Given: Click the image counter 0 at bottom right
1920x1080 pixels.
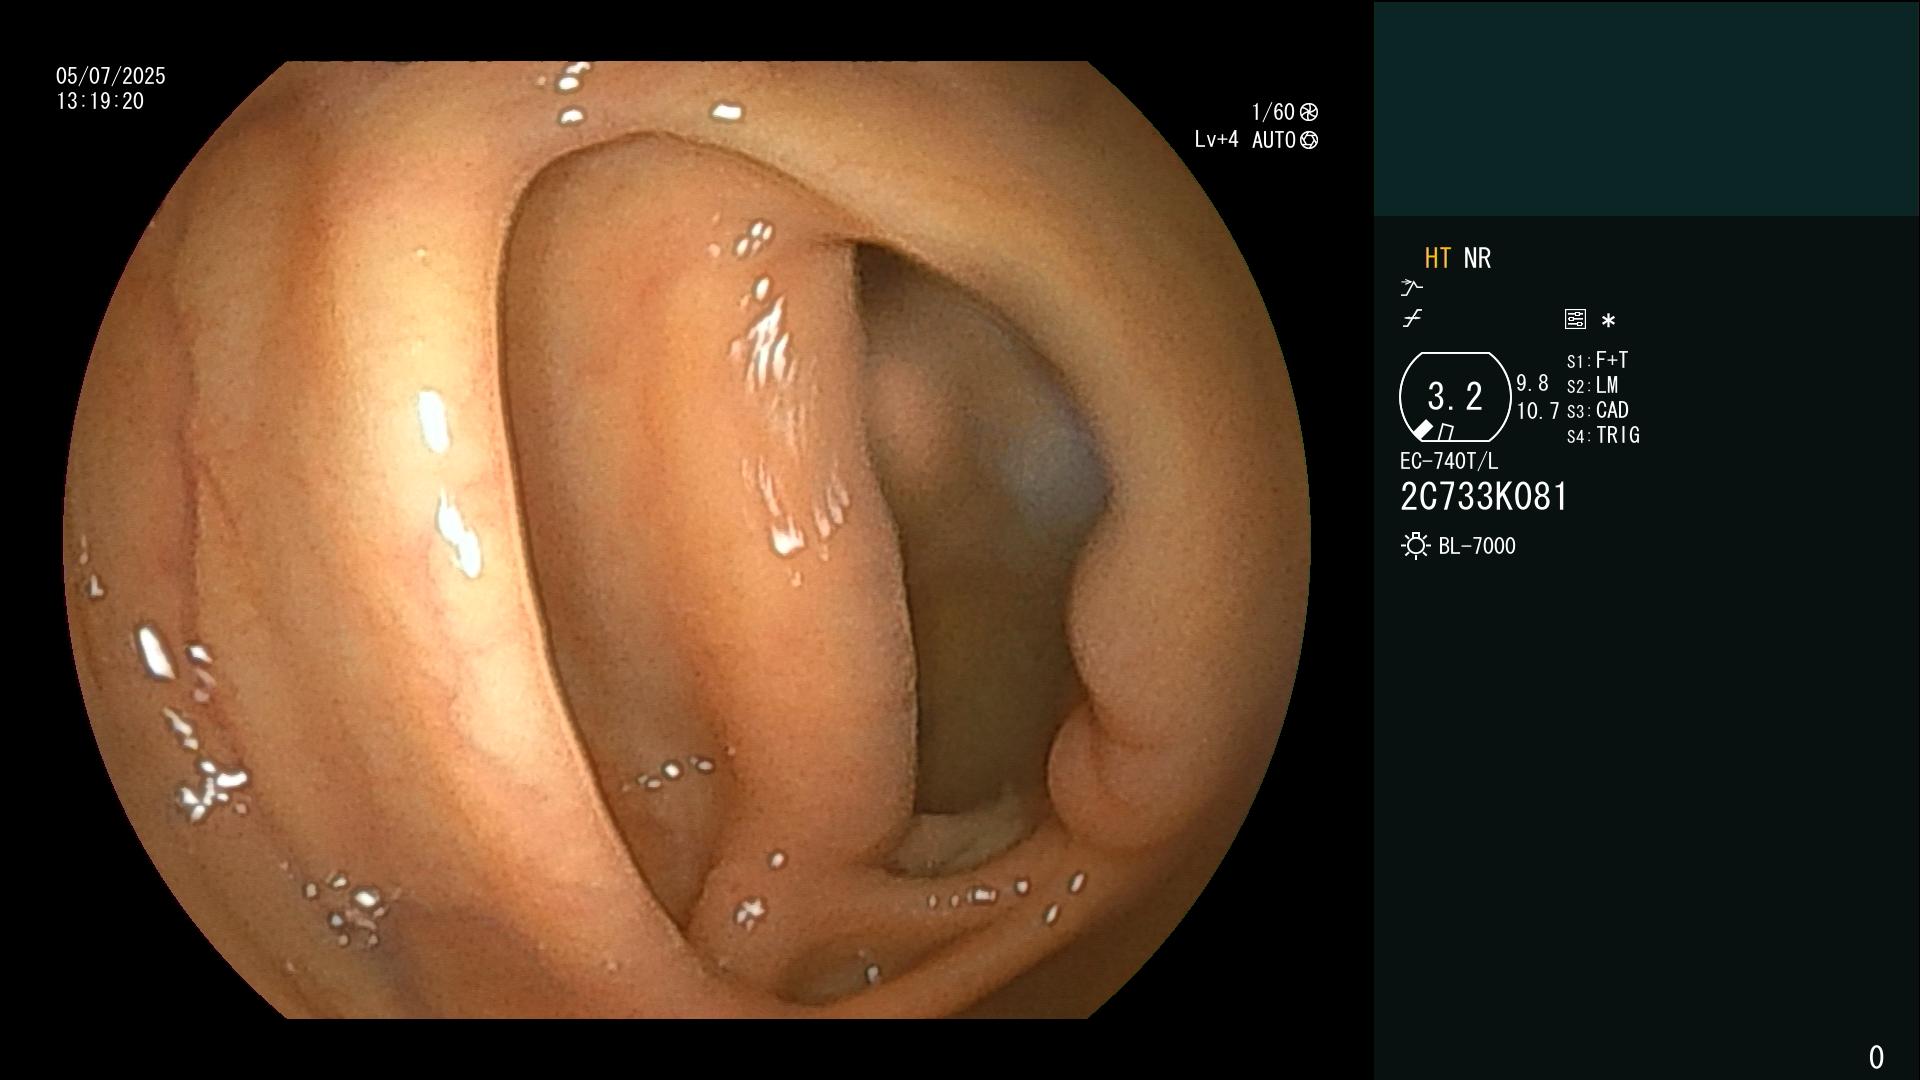Looking at the screenshot, I should pyautogui.click(x=1876, y=1057).
